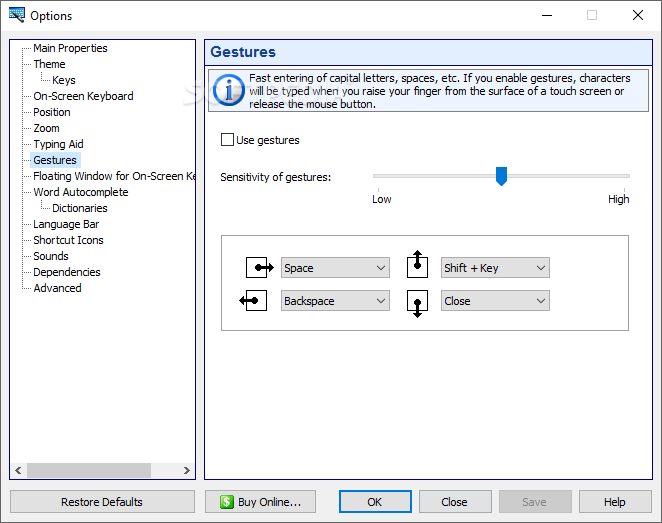Screen dimensions: 662x523
Task: Click the swipe-down gesture icon
Action: [418, 304]
